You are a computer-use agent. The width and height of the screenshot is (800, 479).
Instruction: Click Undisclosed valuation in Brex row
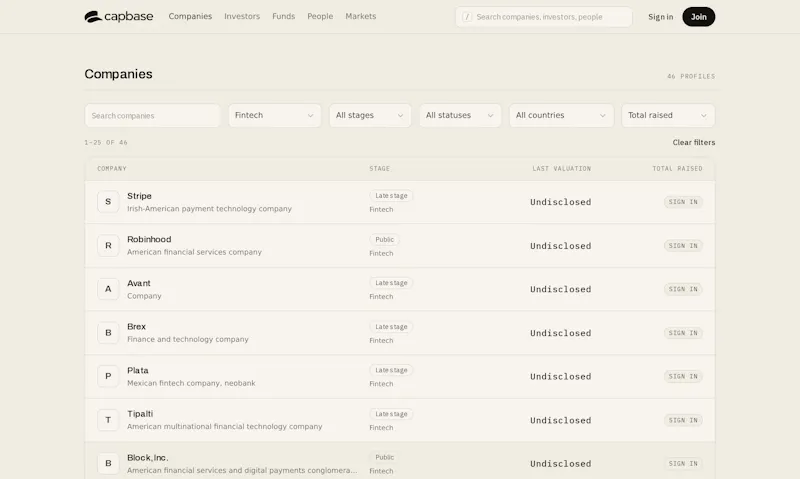561,333
